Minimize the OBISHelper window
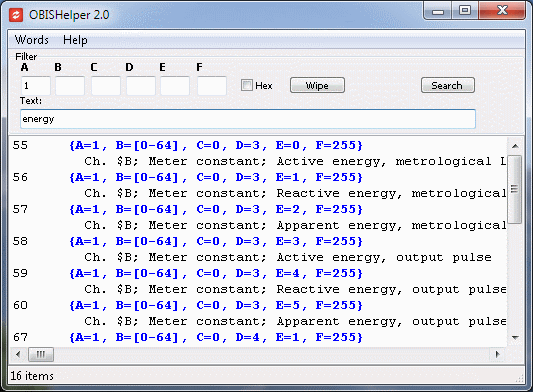The width and height of the screenshot is (533, 392). [x=438, y=12]
